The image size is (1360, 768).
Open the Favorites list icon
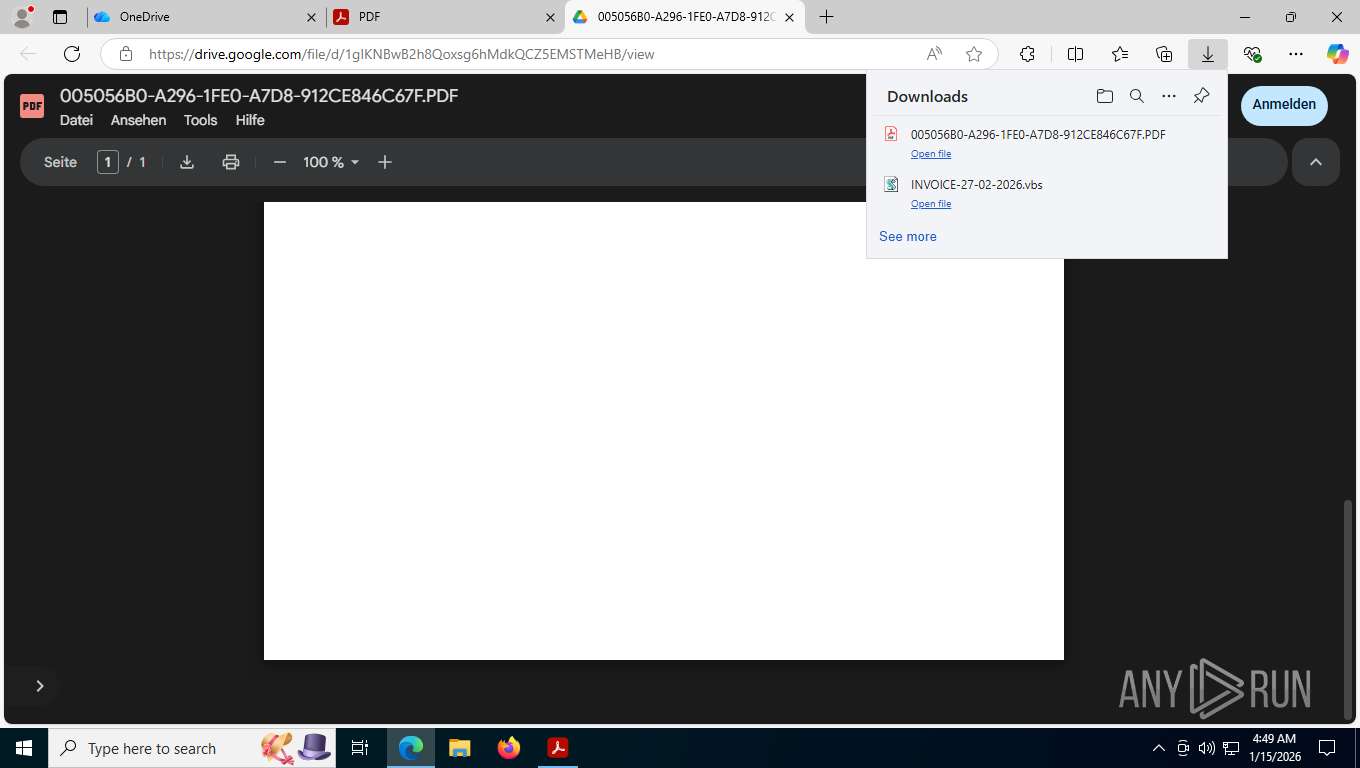[x=1120, y=54]
